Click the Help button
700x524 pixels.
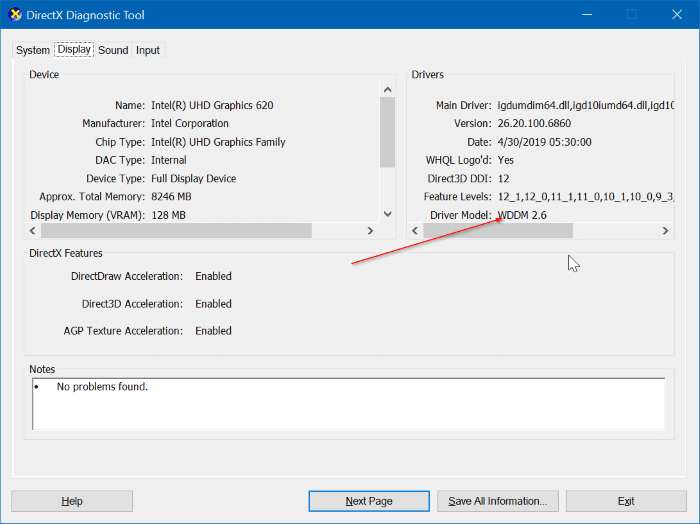[x=72, y=501]
